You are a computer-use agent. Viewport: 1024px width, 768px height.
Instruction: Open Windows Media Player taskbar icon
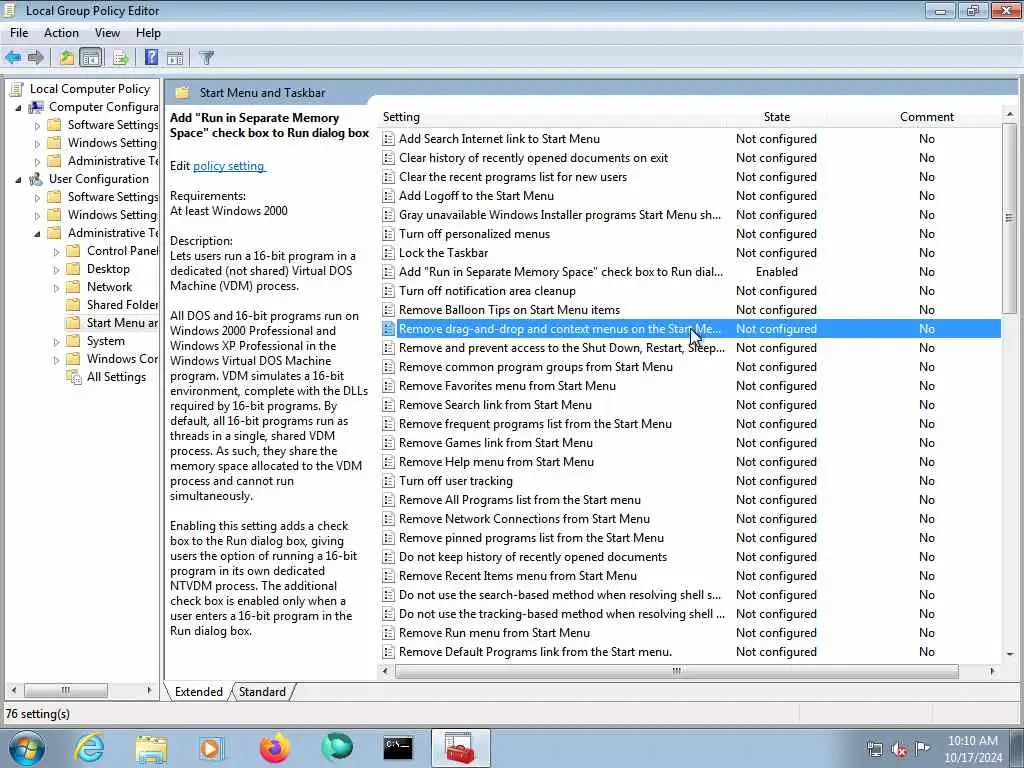coord(212,748)
